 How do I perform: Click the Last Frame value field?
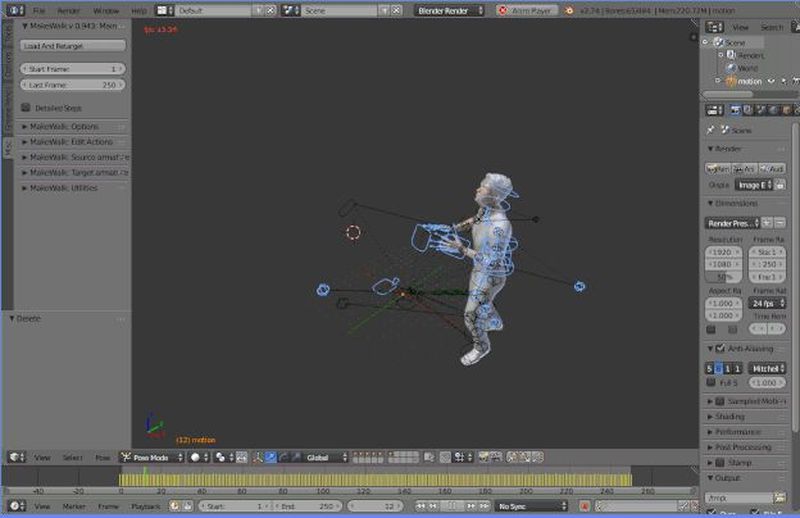coord(70,86)
